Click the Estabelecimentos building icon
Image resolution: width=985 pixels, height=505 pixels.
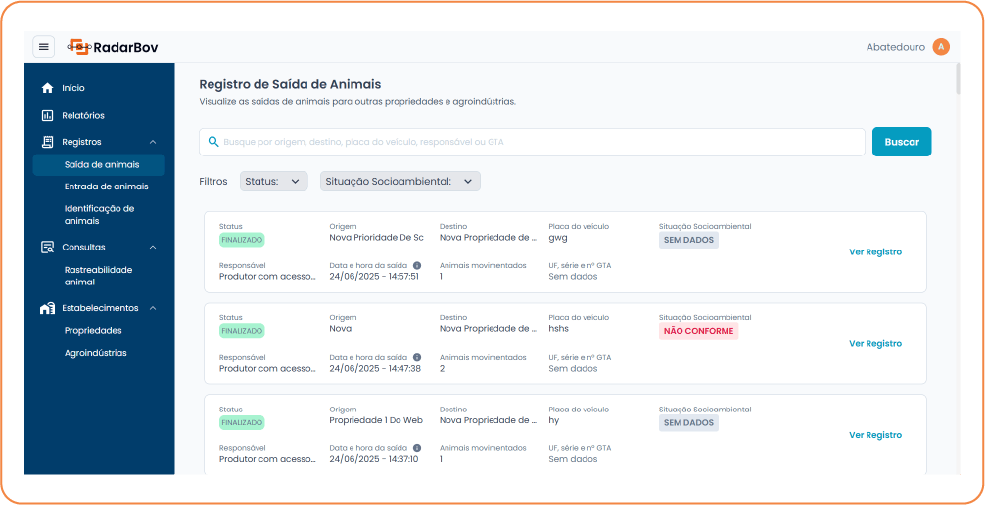[x=47, y=308]
